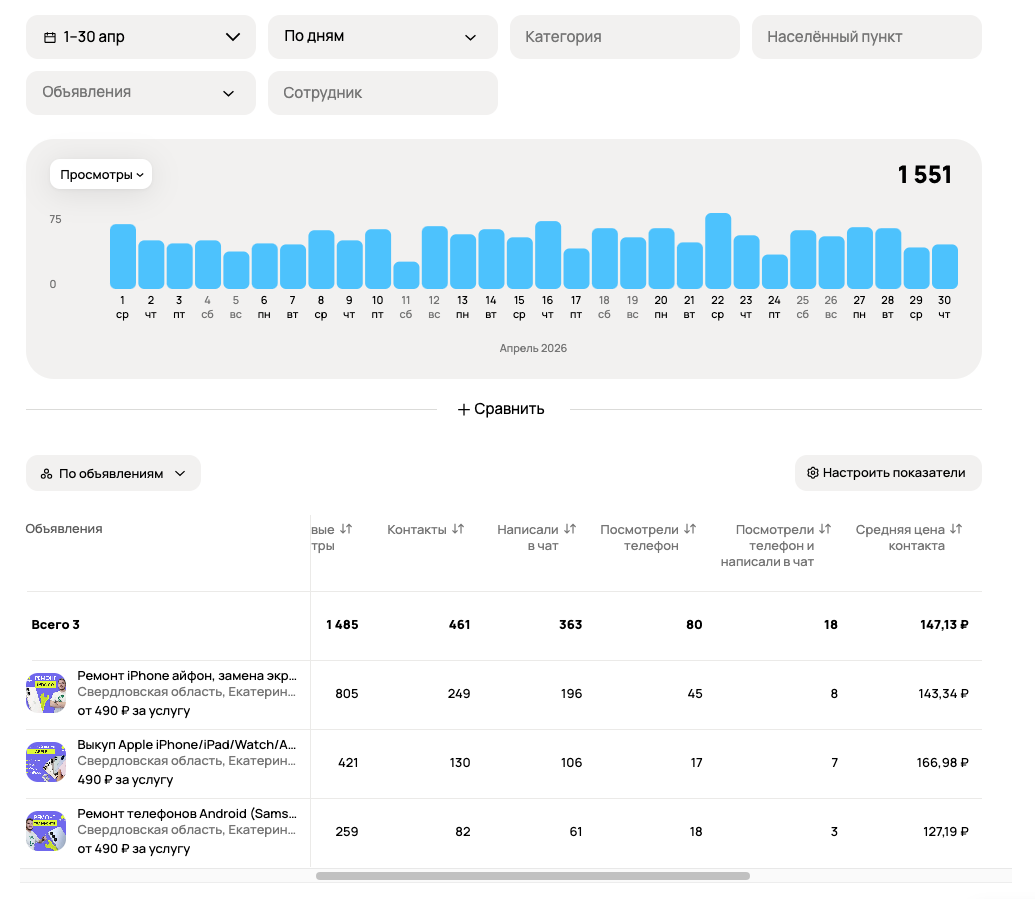1035x899 pixels.
Task: Click the horizontal scrollbar under the table
Action: click(533, 876)
